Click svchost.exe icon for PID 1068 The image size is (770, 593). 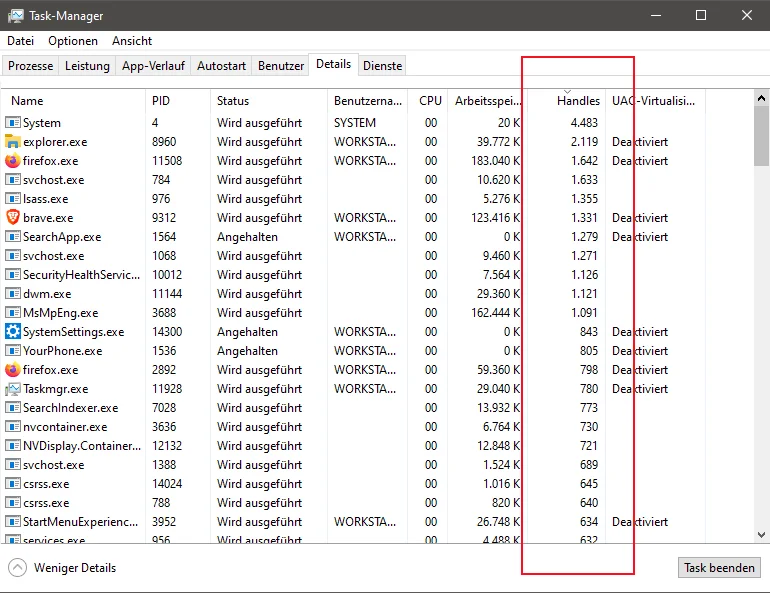13,256
